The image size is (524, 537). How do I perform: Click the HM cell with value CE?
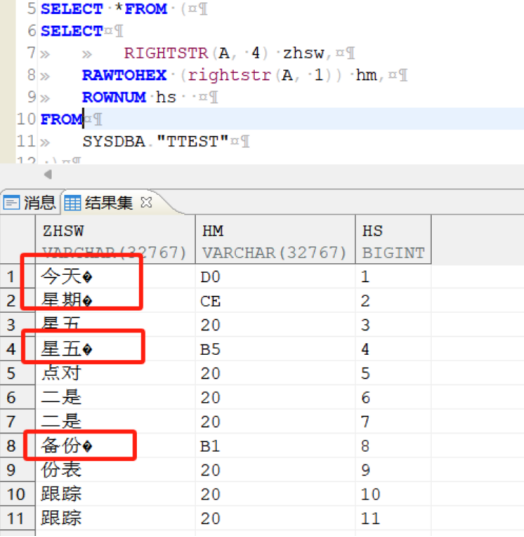coord(275,301)
